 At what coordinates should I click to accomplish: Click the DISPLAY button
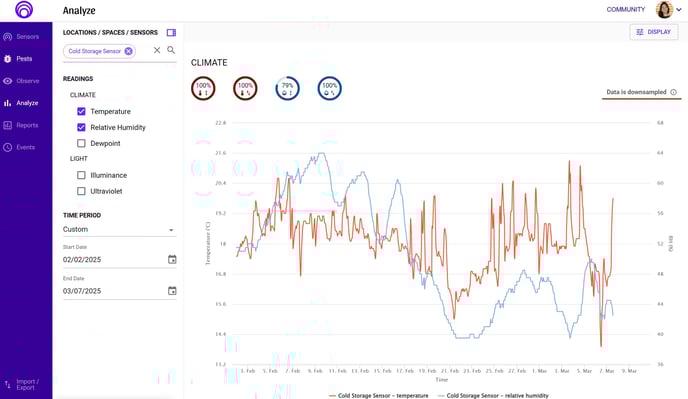click(654, 32)
